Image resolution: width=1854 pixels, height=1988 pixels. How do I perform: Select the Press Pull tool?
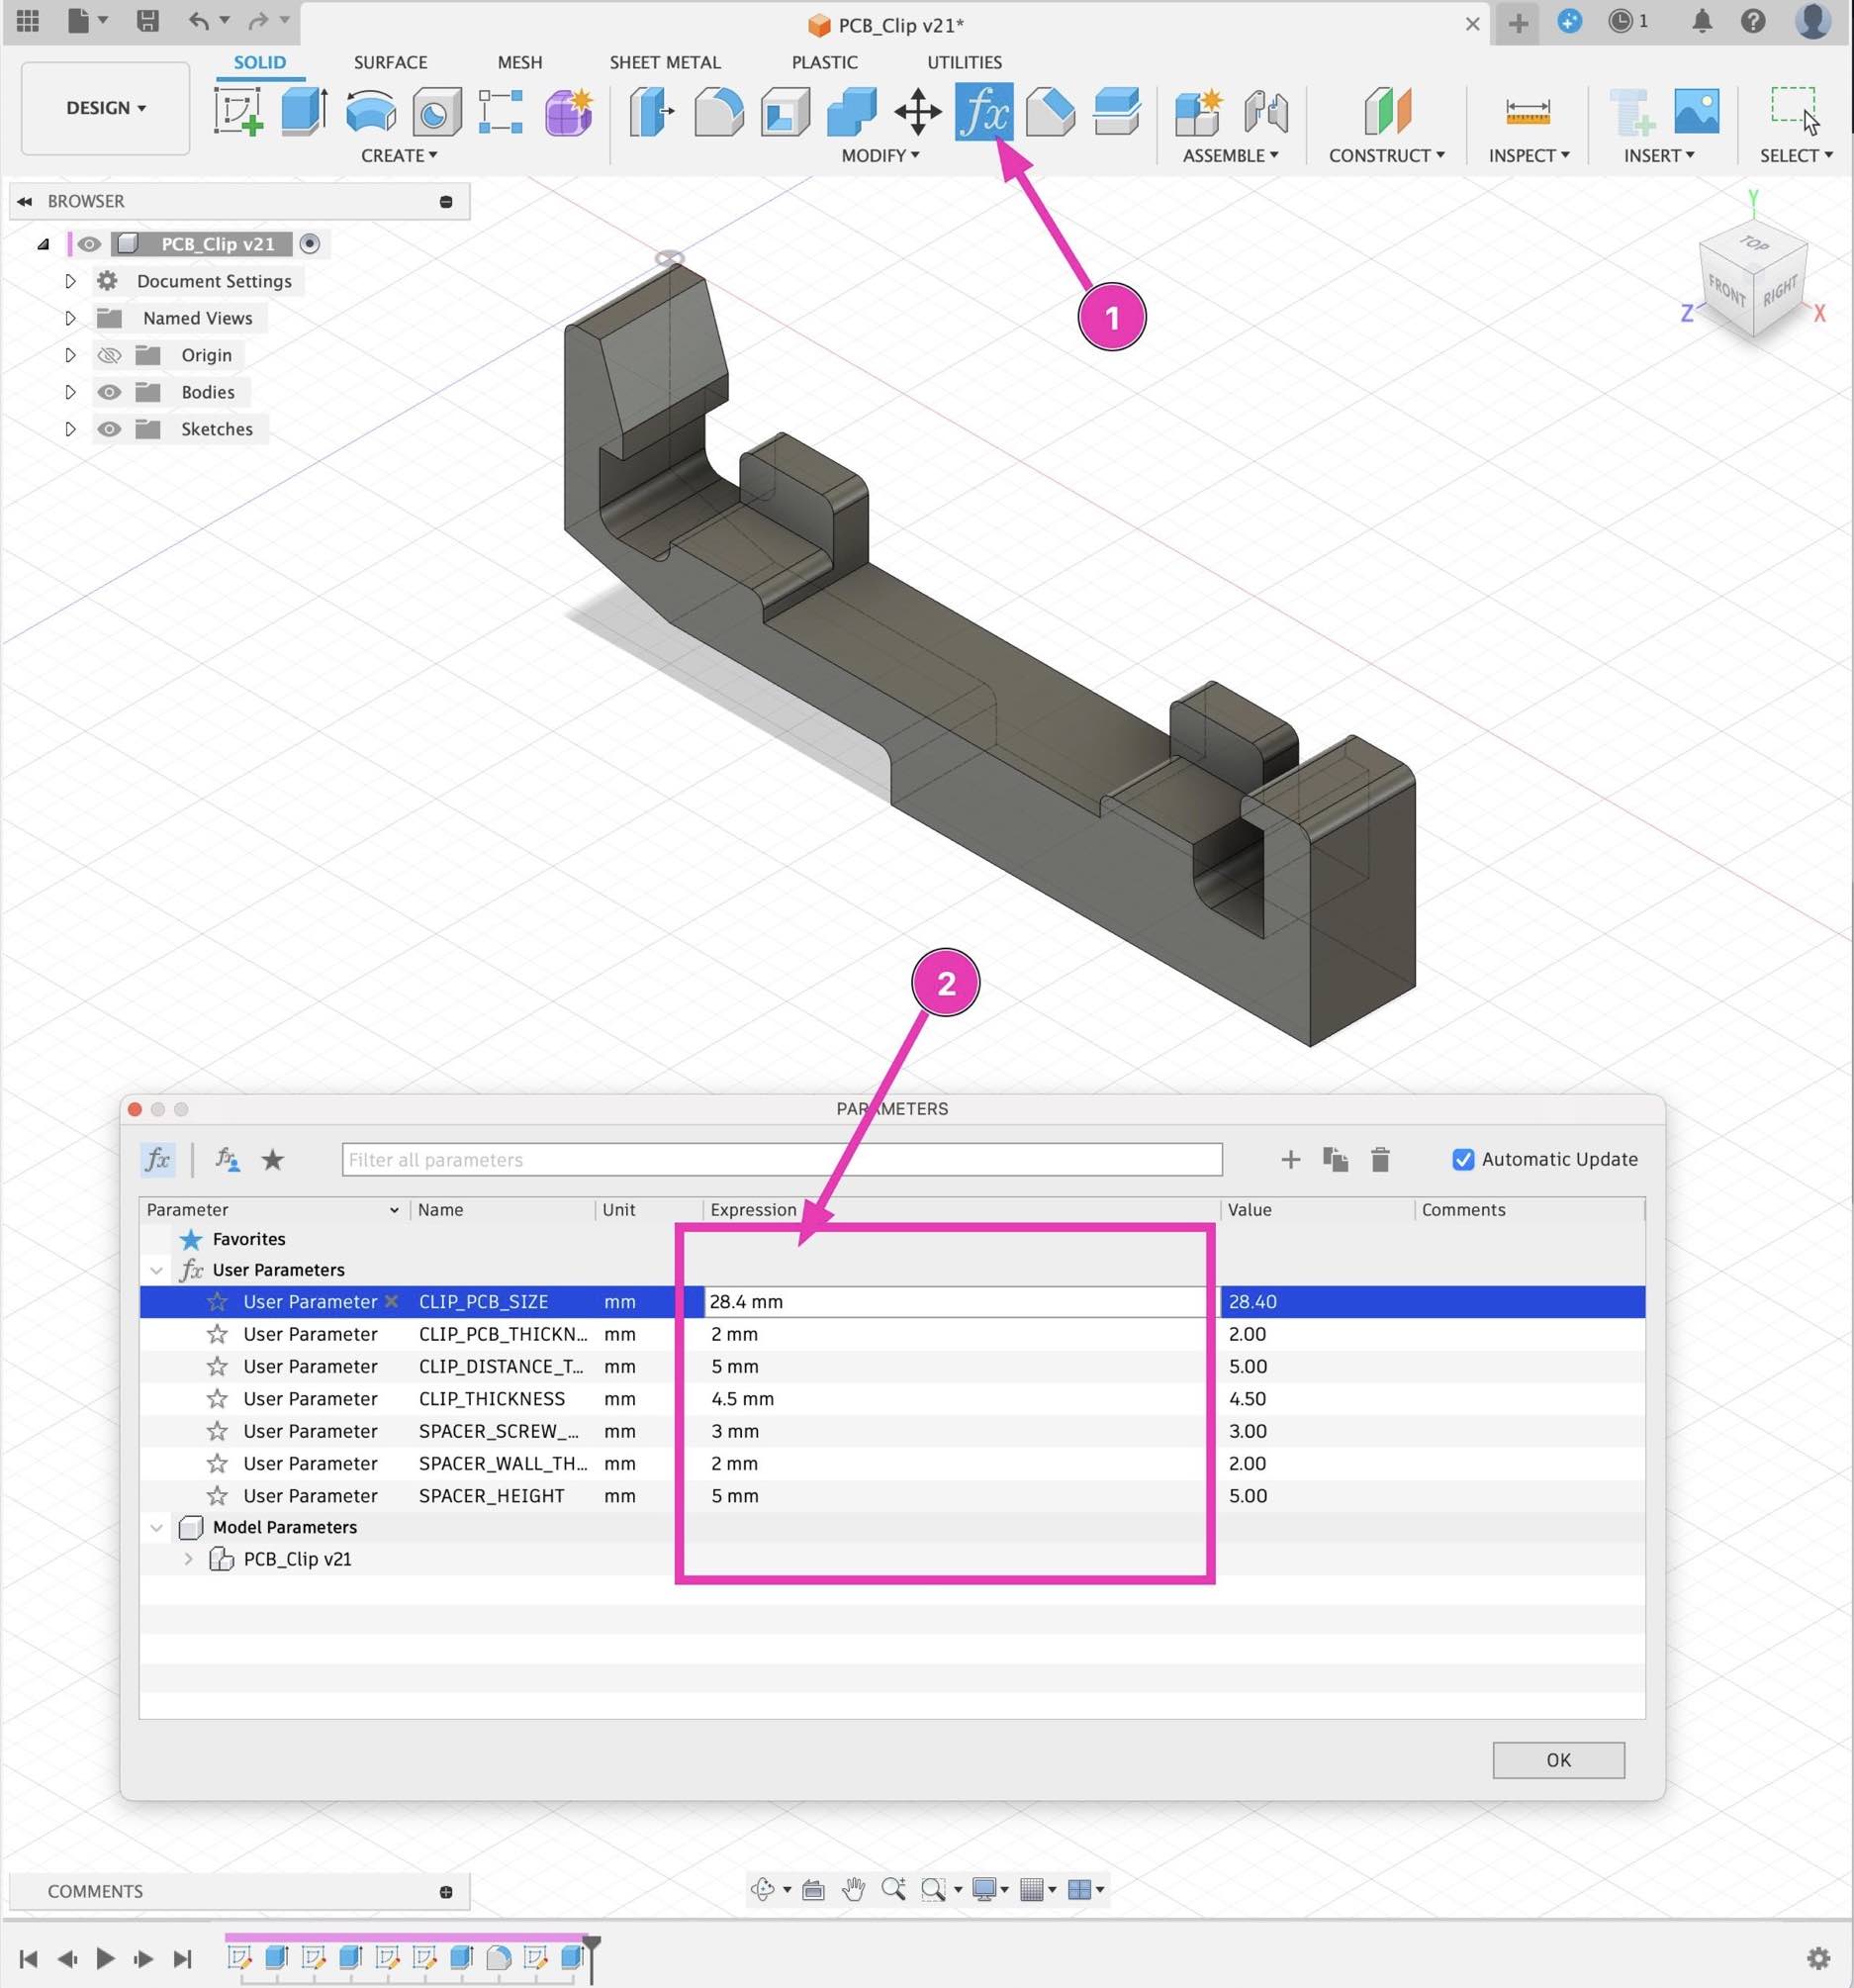(x=652, y=111)
